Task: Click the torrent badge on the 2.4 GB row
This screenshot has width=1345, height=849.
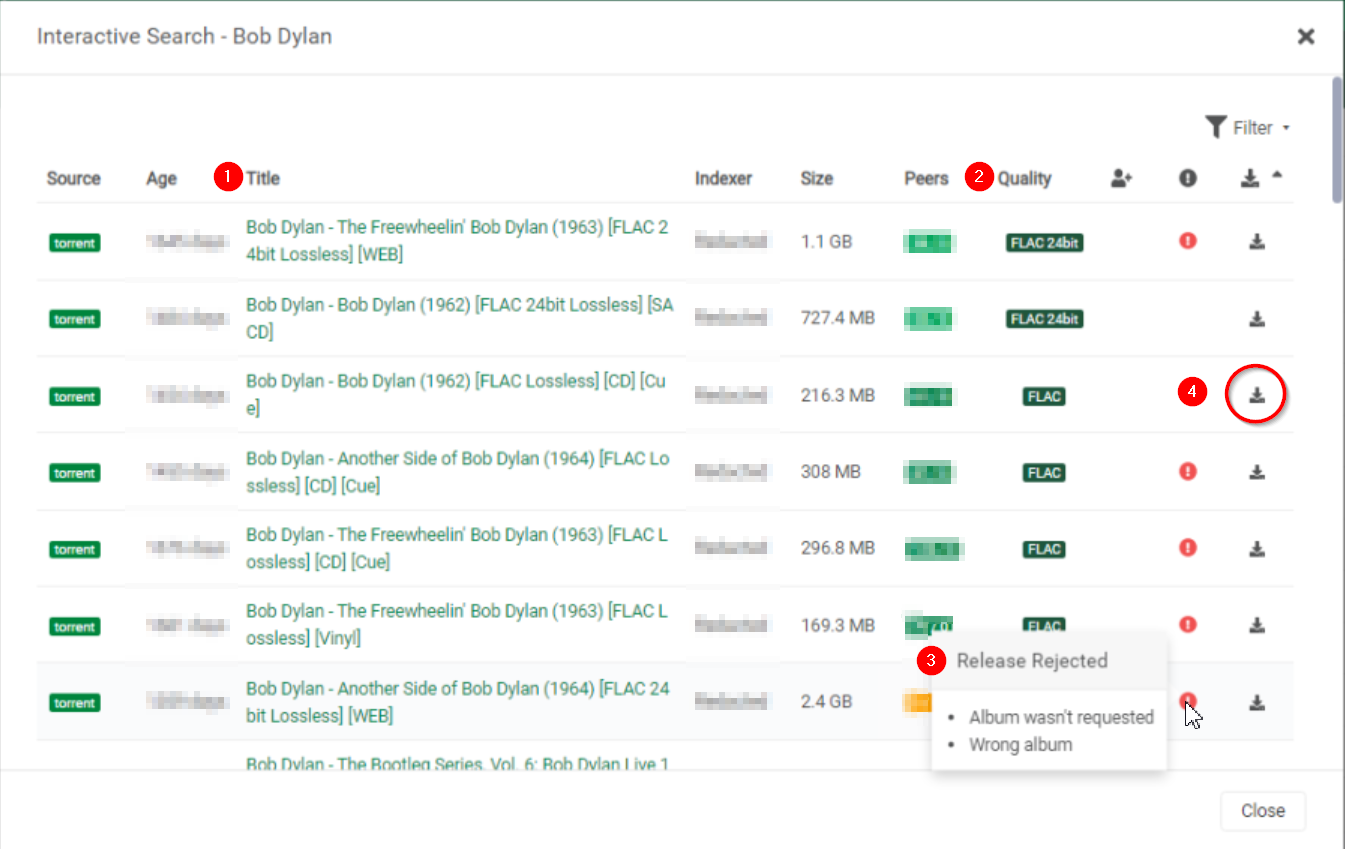Action: [75, 703]
